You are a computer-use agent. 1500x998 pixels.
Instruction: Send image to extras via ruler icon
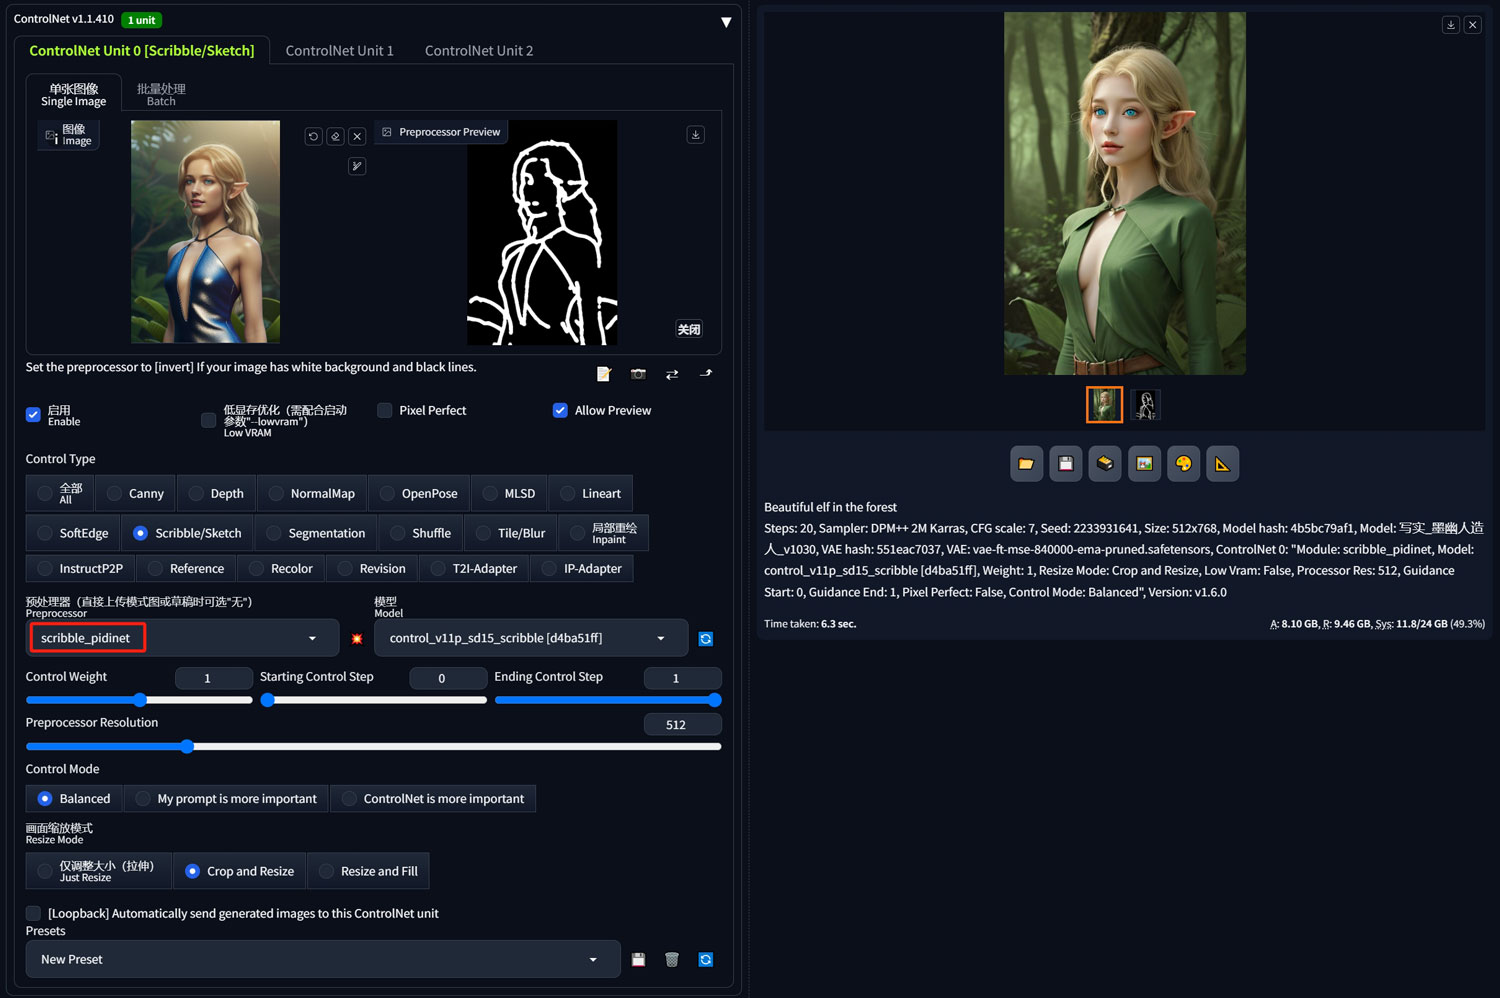tap(1222, 464)
